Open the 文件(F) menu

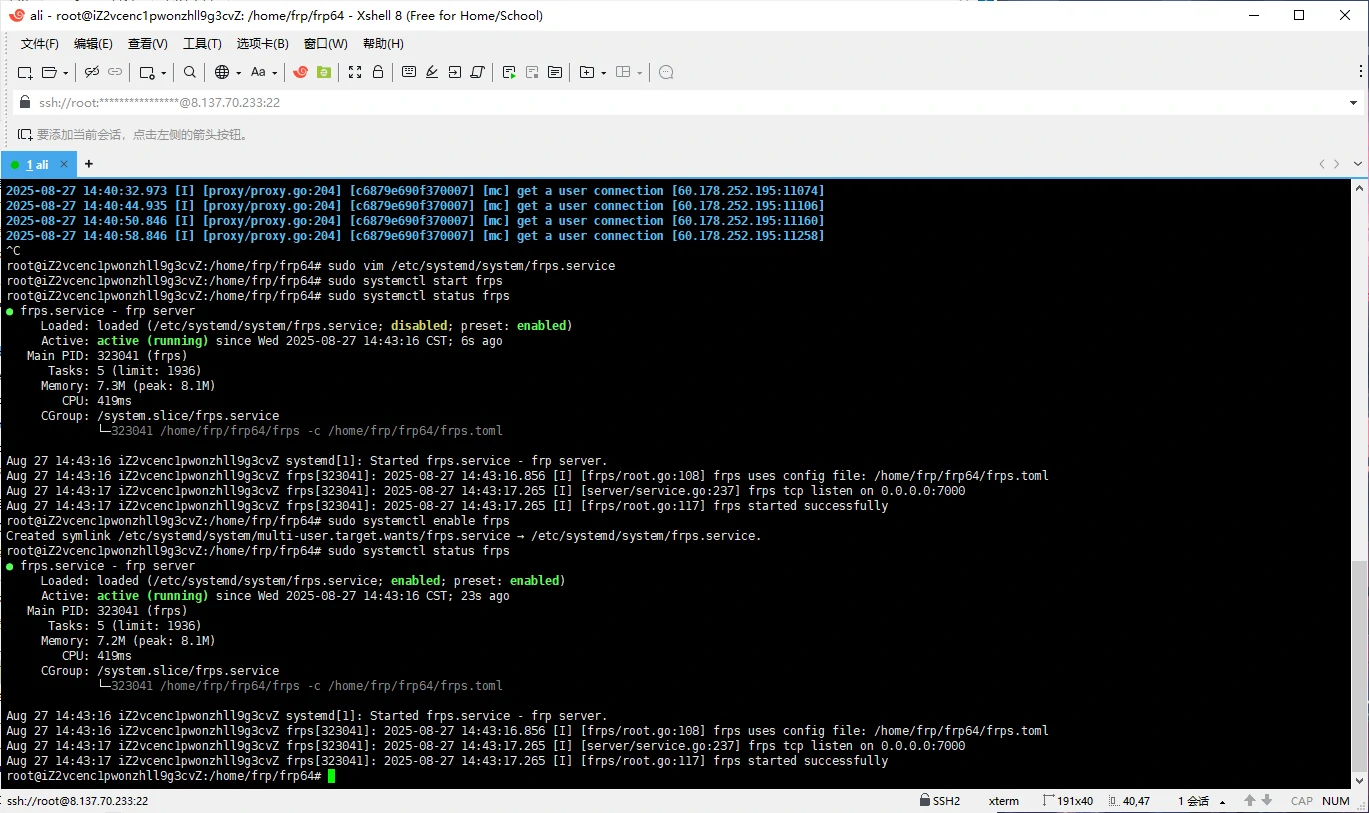(x=40, y=44)
